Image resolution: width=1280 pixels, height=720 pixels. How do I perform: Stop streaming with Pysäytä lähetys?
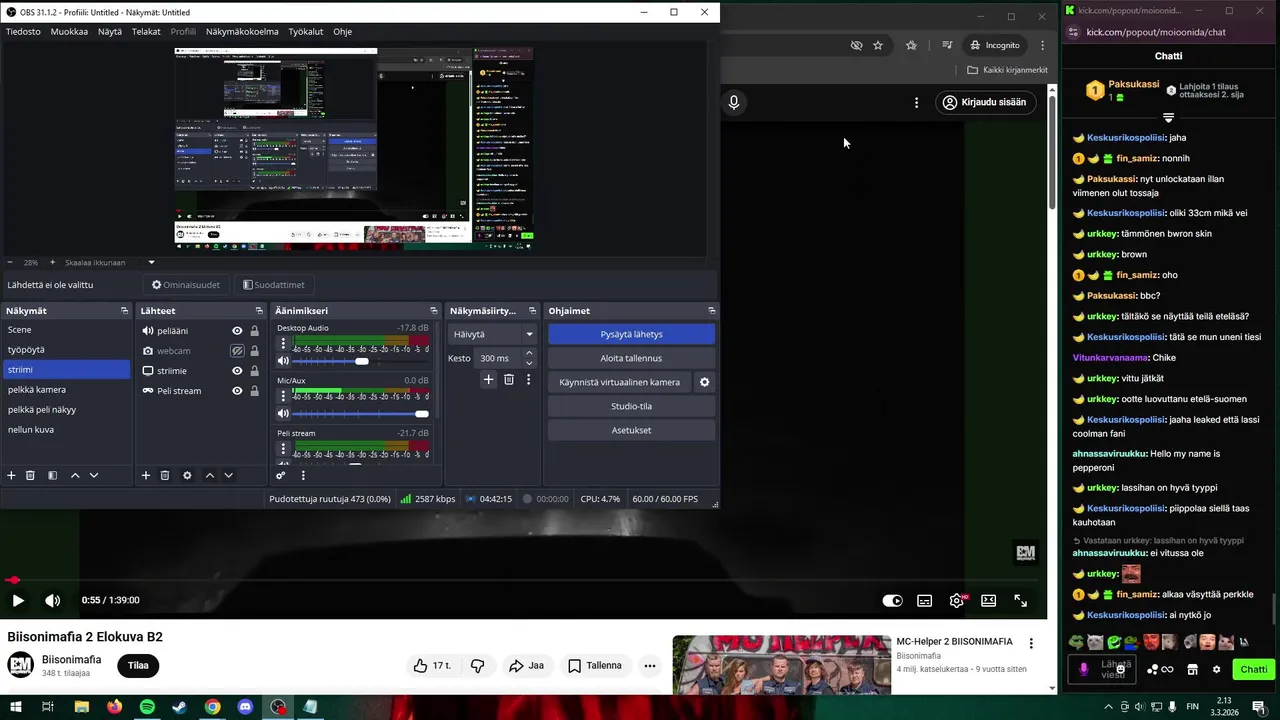pos(631,334)
